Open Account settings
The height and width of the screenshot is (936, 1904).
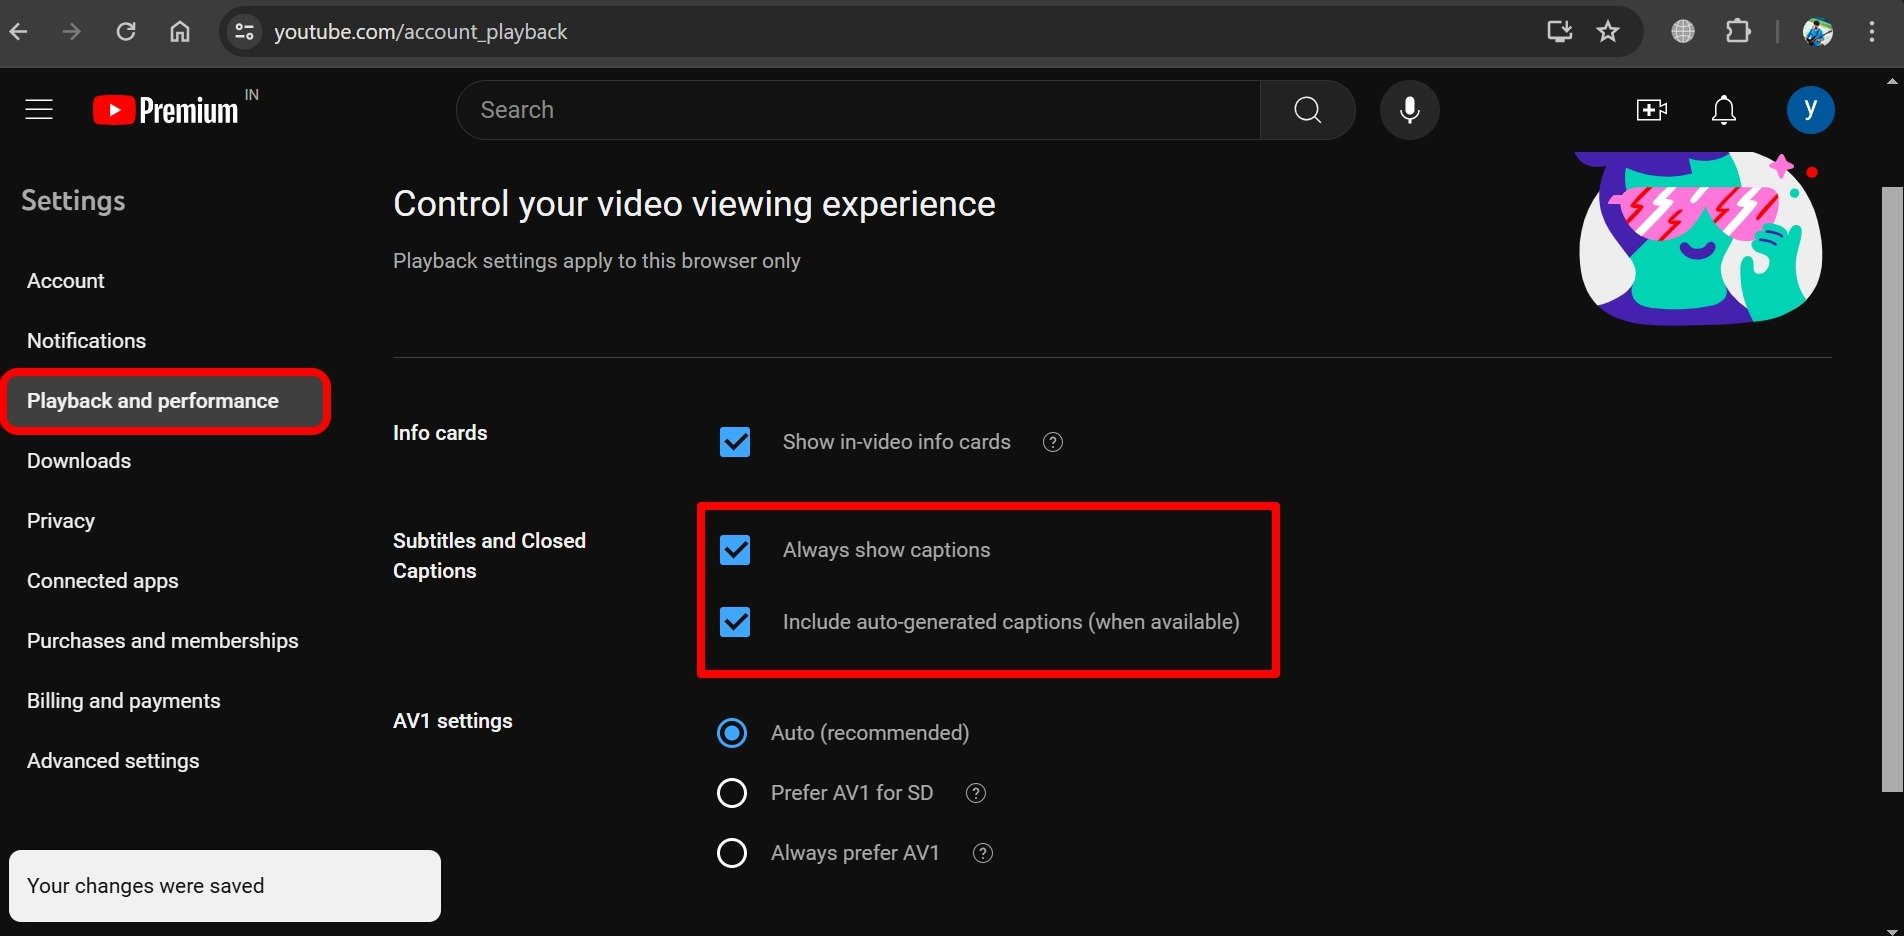(x=66, y=281)
